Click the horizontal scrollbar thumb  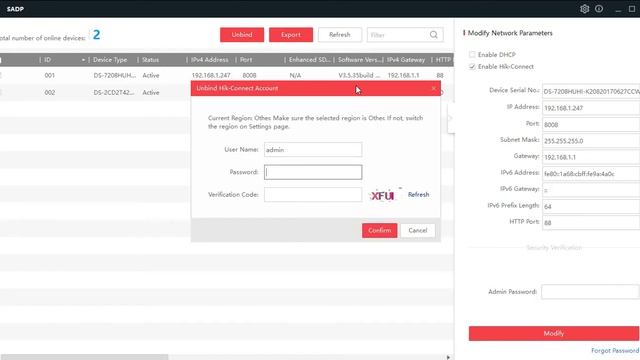coord(84,357)
